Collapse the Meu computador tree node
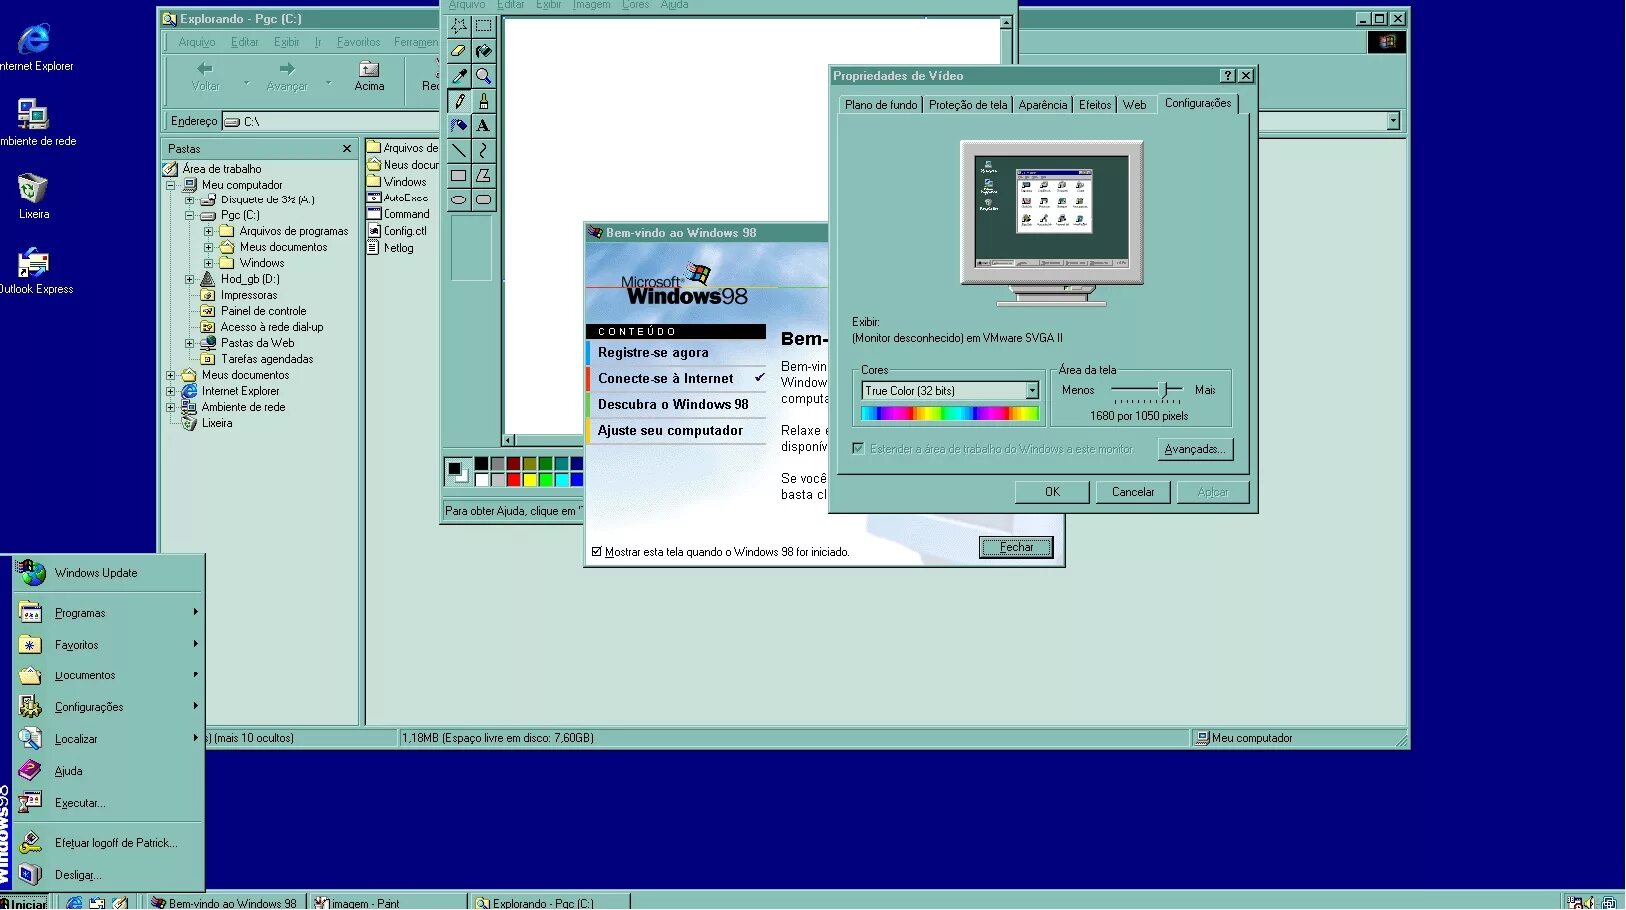 pos(171,185)
